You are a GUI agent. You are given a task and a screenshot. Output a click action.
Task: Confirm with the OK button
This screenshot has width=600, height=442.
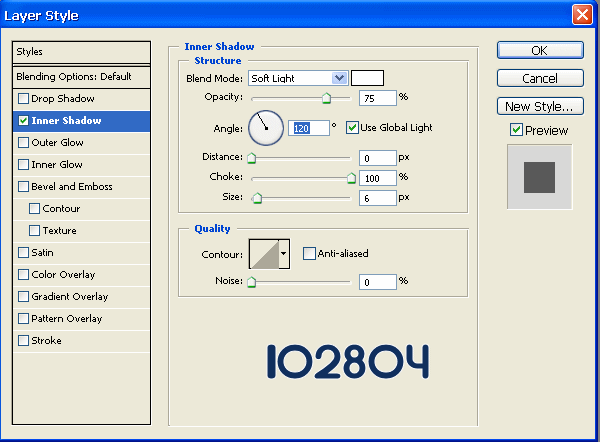(x=540, y=50)
